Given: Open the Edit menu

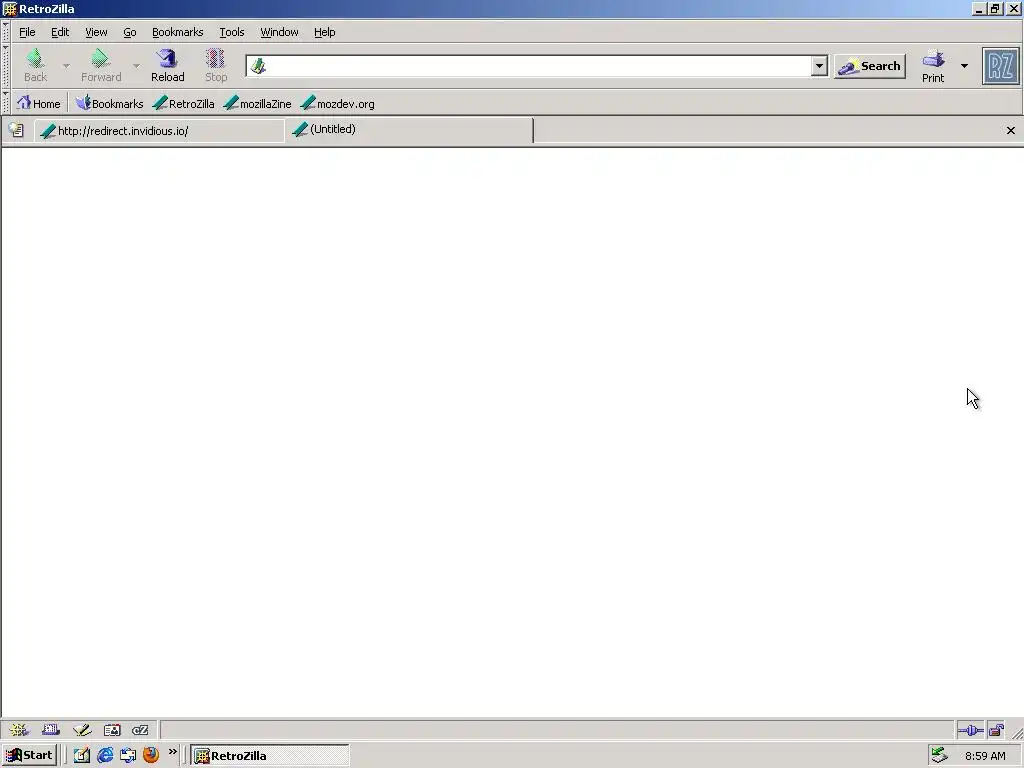Looking at the screenshot, I should (x=60, y=32).
